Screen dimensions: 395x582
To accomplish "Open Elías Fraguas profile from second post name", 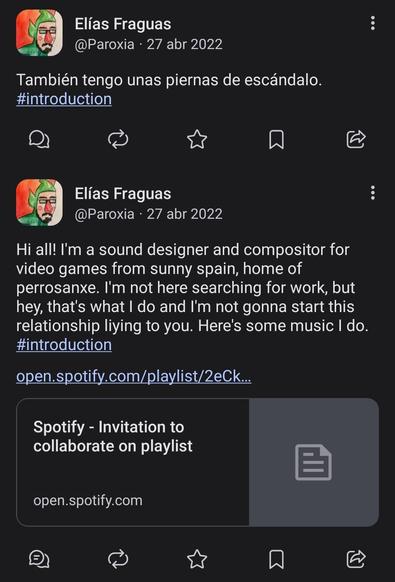I will click(x=123, y=194).
